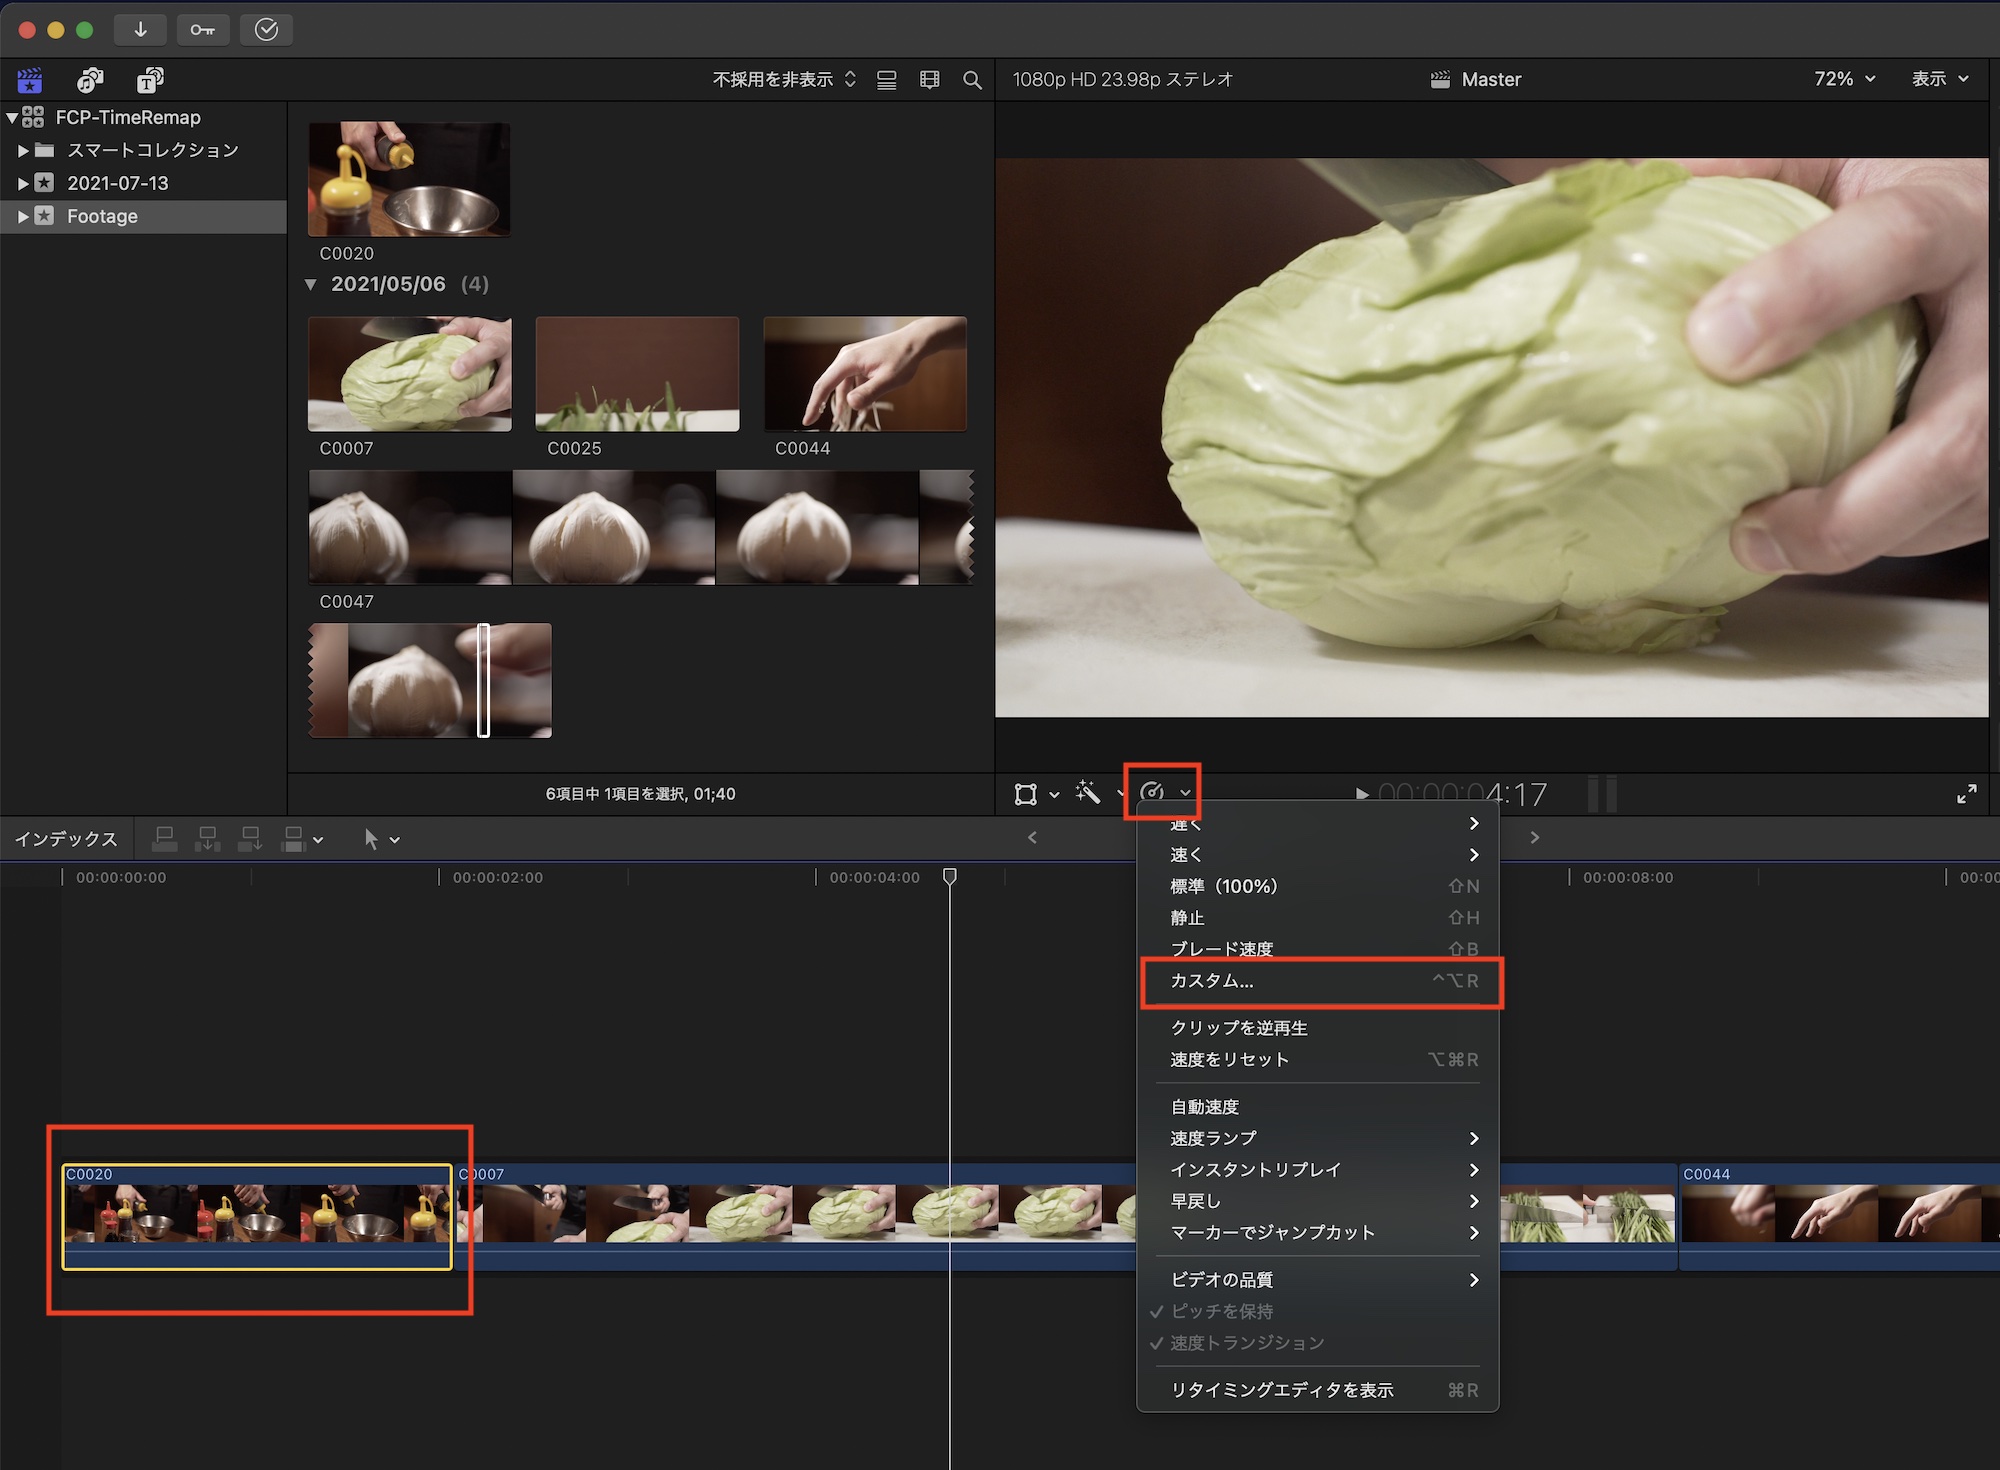2000x1470 pixels.
Task: Show the titles and generators sidebar
Action: 150,80
